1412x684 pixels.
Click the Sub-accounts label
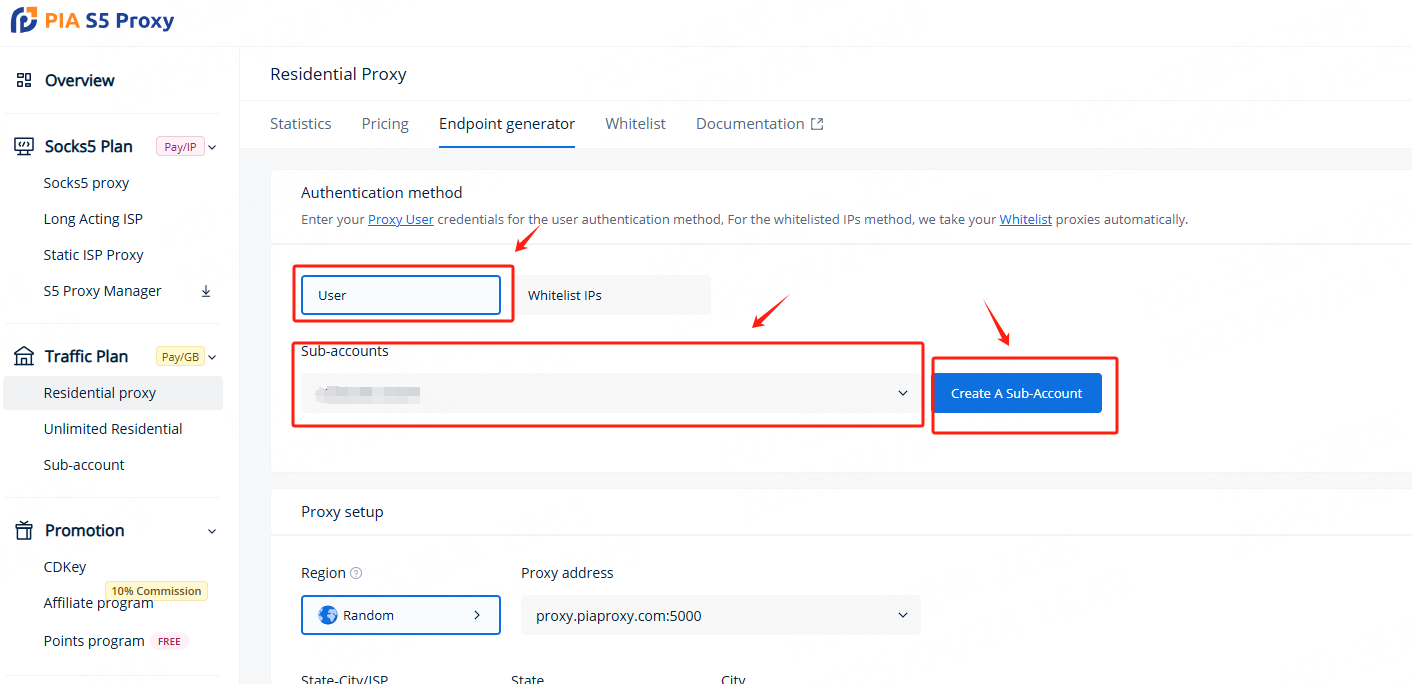pos(345,351)
